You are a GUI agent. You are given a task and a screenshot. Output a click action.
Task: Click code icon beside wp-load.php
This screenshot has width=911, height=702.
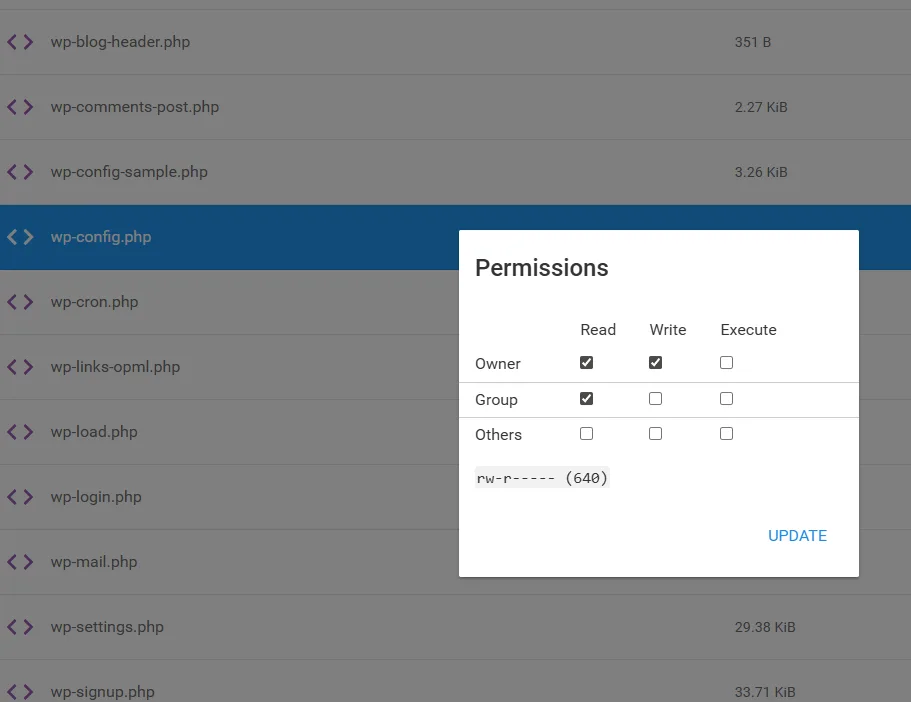(x=20, y=432)
